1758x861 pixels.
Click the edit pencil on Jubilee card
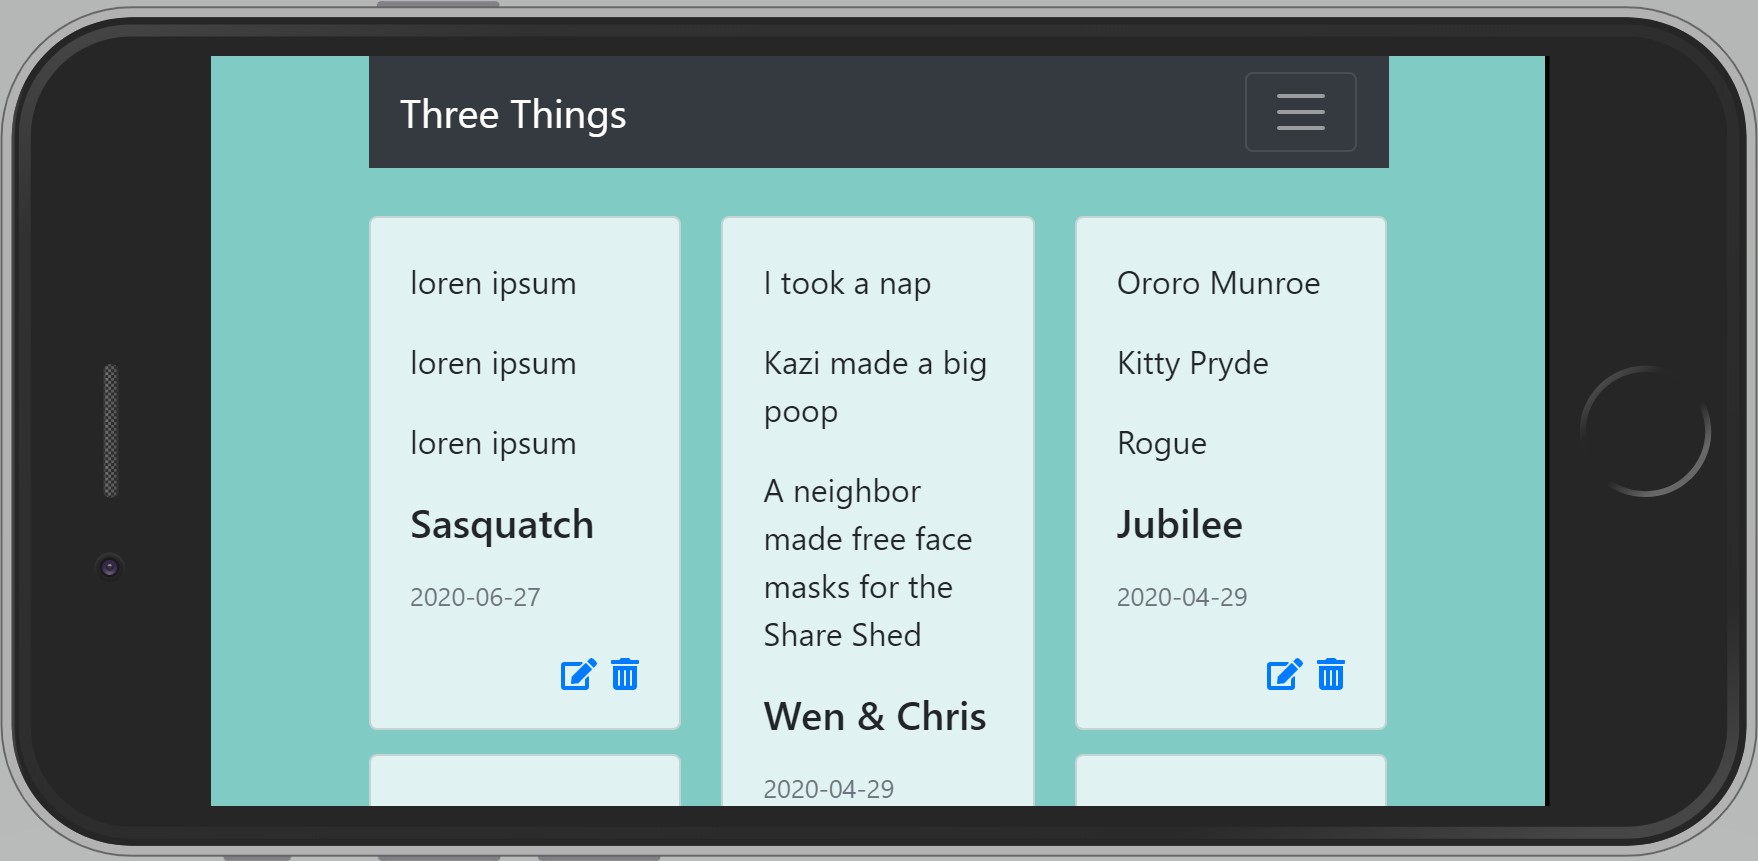pos(1284,675)
